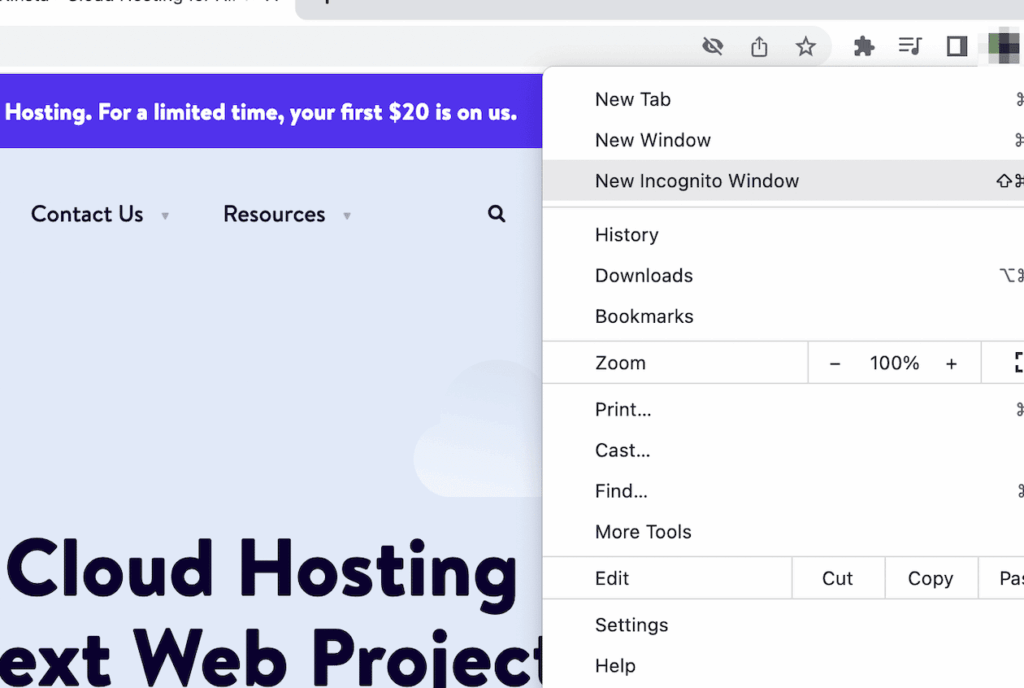Click the profile avatar in toolbar
Image resolution: width=1024 pixels, height=688 pixels.
click(x=1002, y=46)
